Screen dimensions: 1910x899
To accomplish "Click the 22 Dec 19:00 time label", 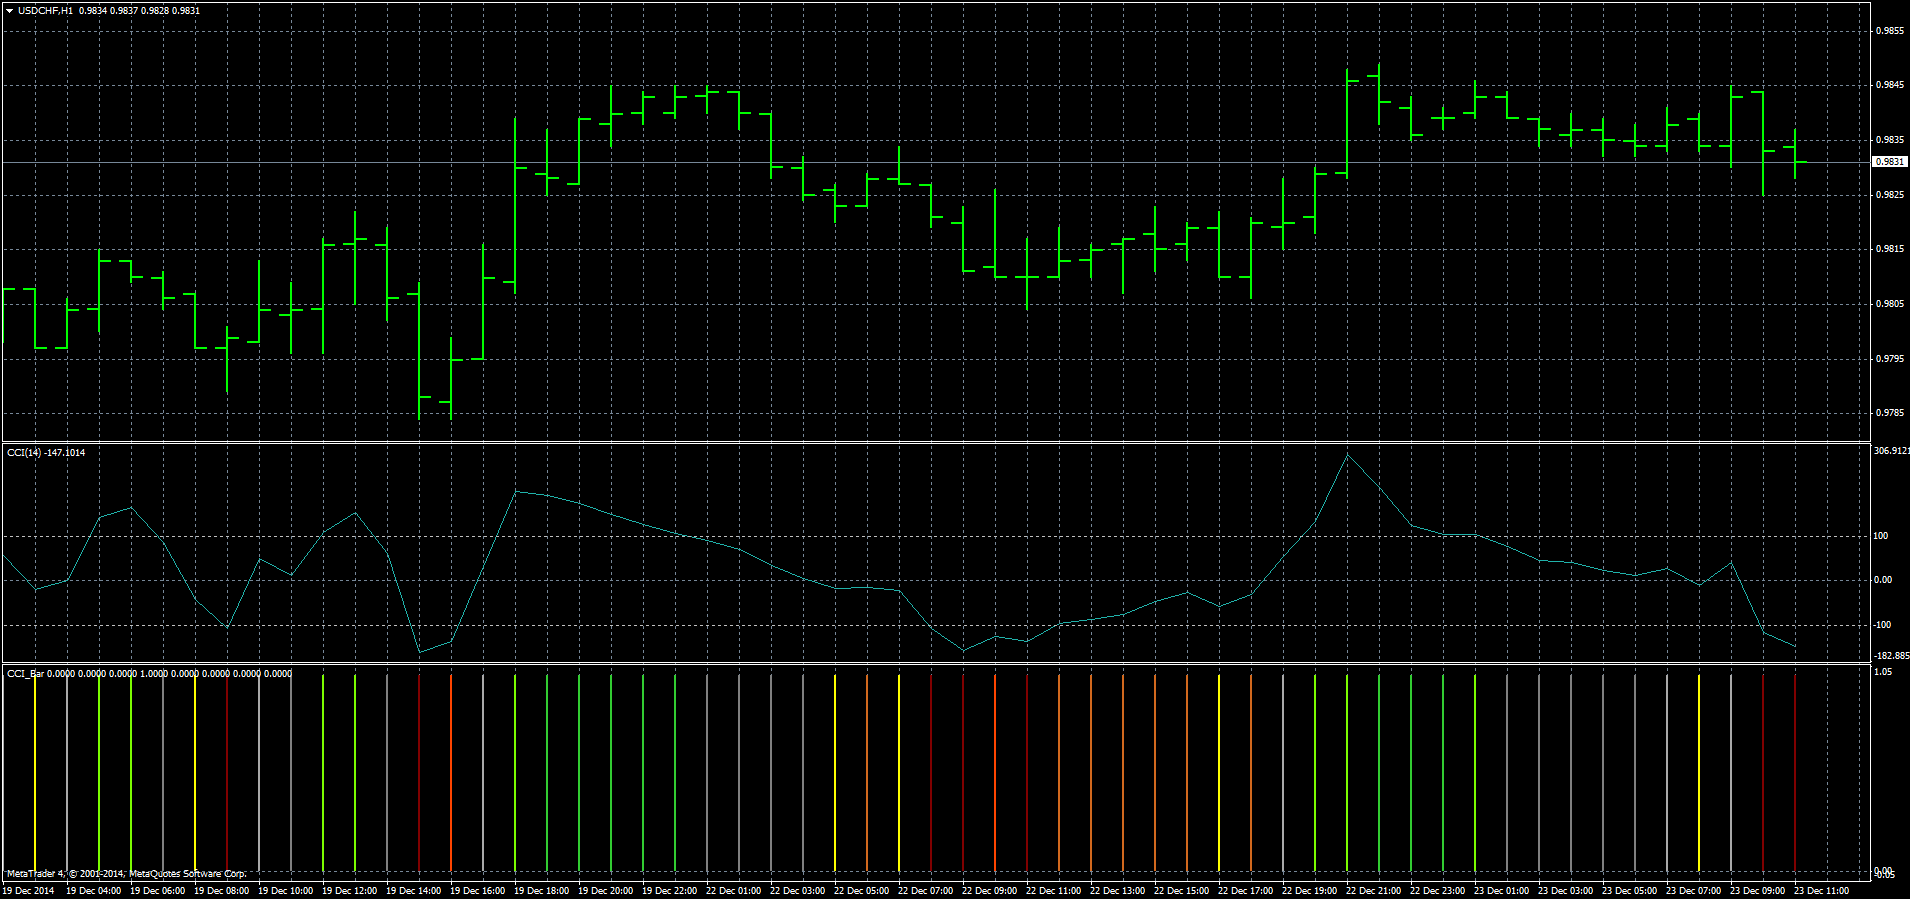I will click(x=1309, y=890).
